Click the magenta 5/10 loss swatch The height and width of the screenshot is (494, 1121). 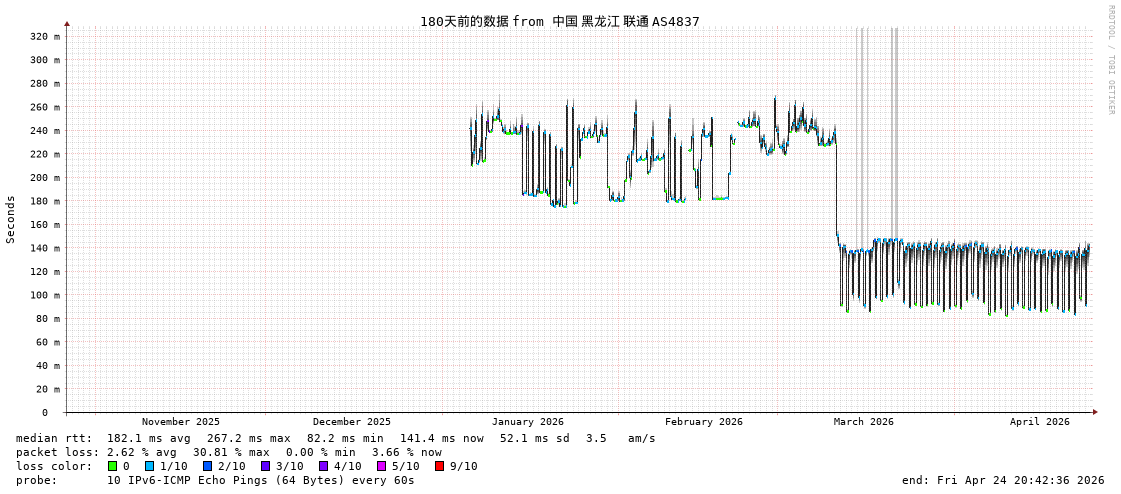pyautogui.click(x=381, y=466)
